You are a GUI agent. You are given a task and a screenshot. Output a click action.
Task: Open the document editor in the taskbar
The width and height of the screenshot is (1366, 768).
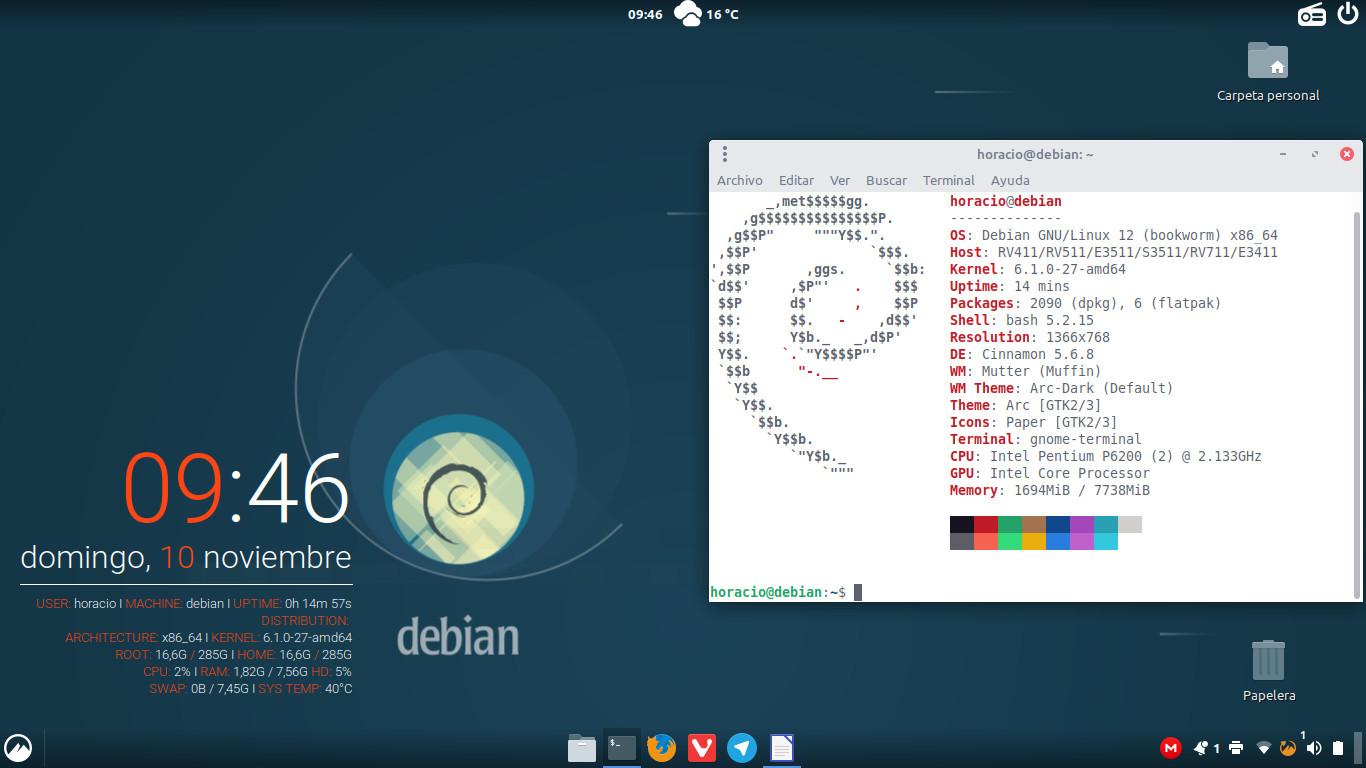[x=782, y=747]
